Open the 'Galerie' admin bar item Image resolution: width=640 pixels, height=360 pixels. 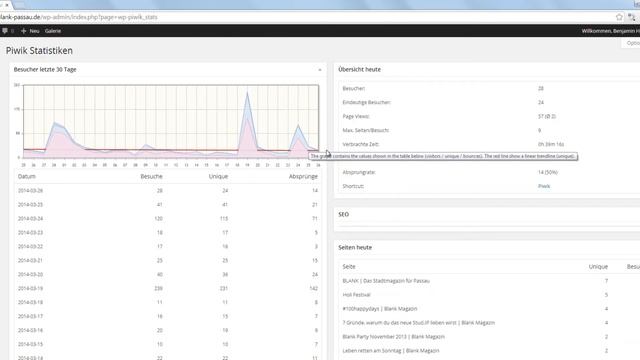tap(53, 31)
